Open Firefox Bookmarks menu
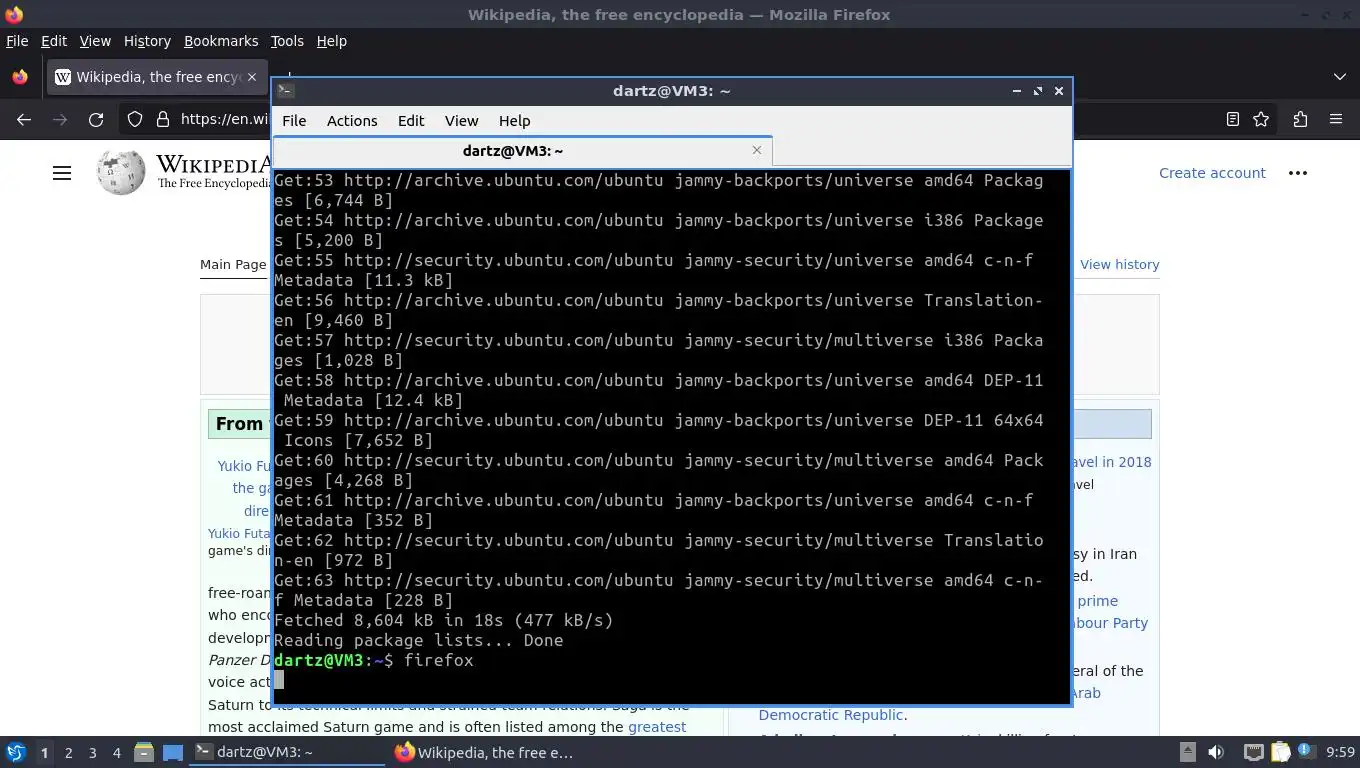 tap(221, 41)
